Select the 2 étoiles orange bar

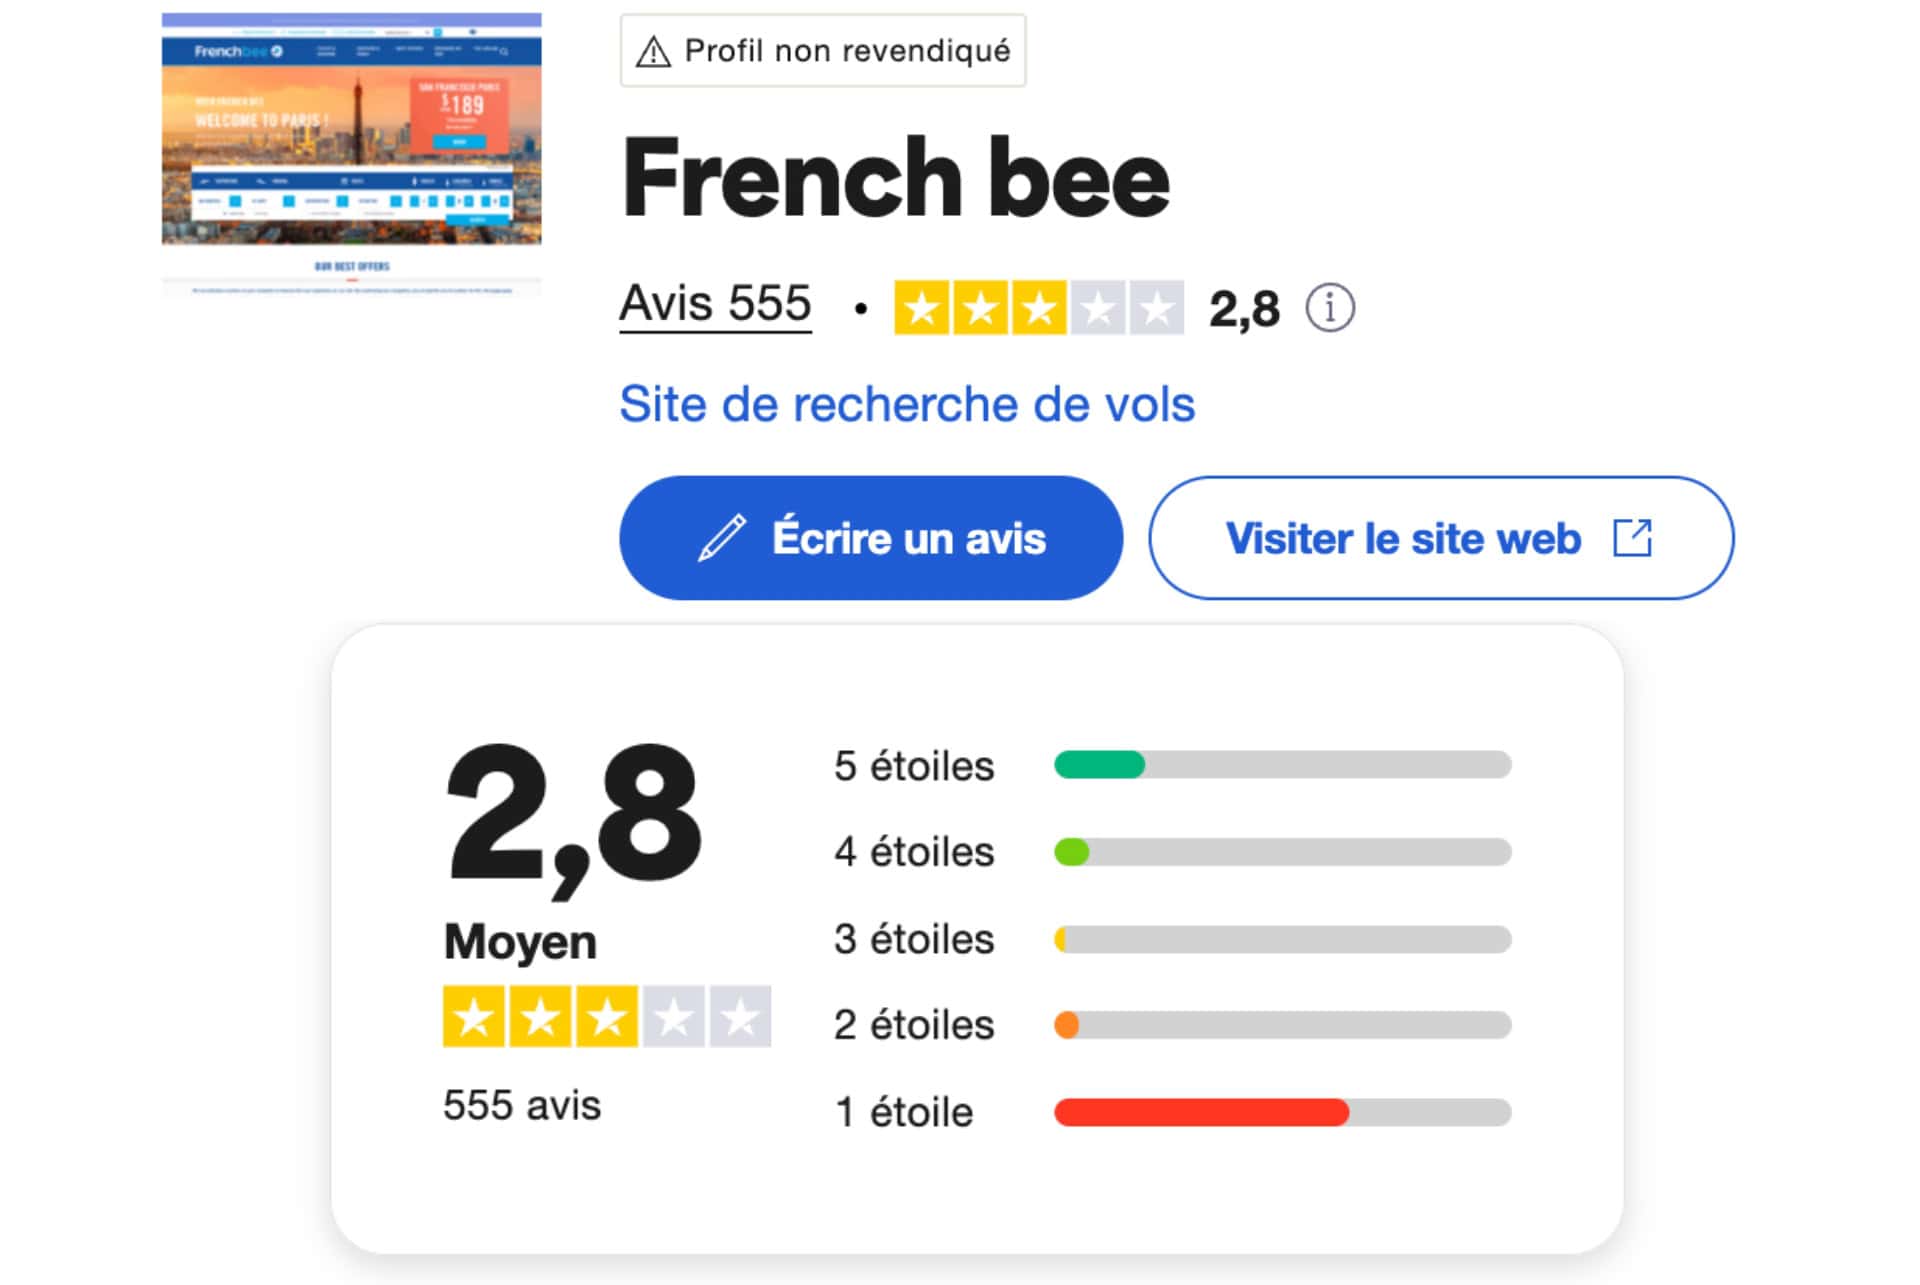click(x=1282, y=1026)
